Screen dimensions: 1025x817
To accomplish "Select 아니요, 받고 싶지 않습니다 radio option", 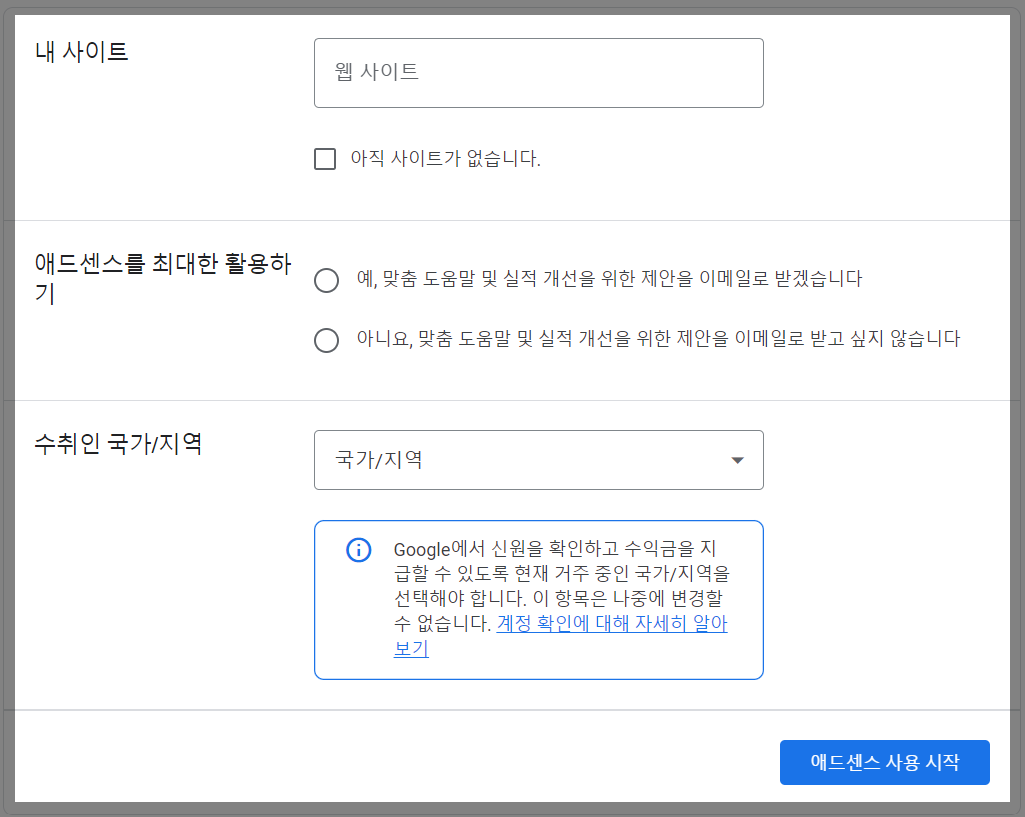I will pos(326,340).
